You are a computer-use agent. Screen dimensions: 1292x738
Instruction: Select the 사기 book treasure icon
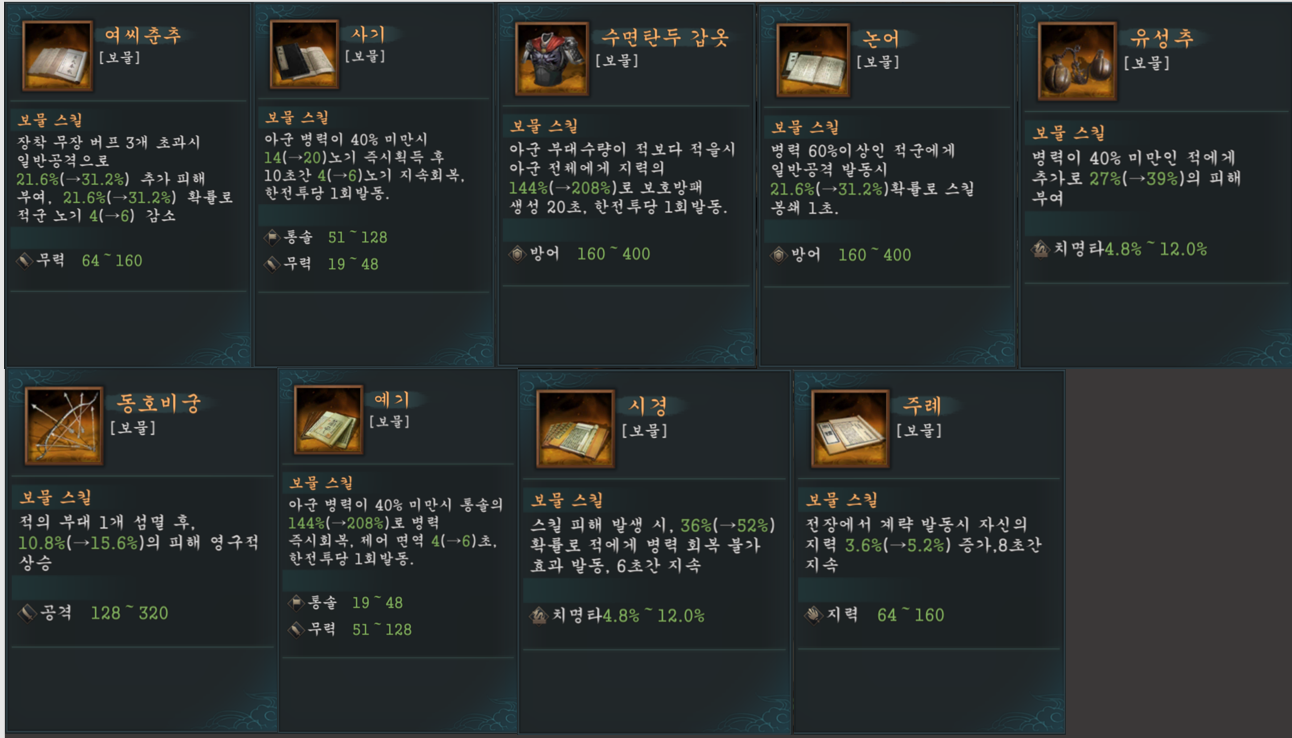(x=304, y=56)
